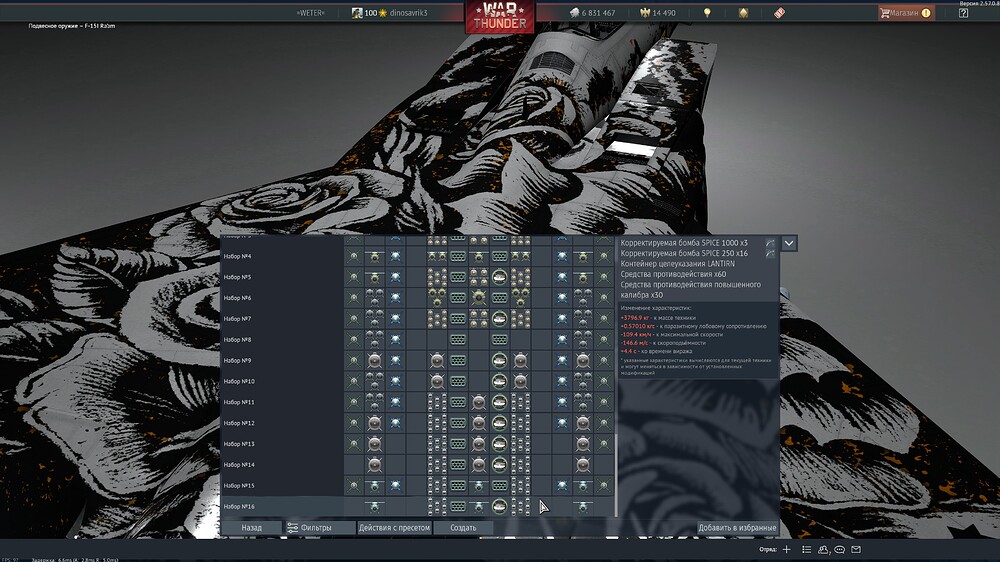Click the text Контейнер целеуказания LANTIRN
This screenshot has width=1000, height=562.
pos(678,263)
